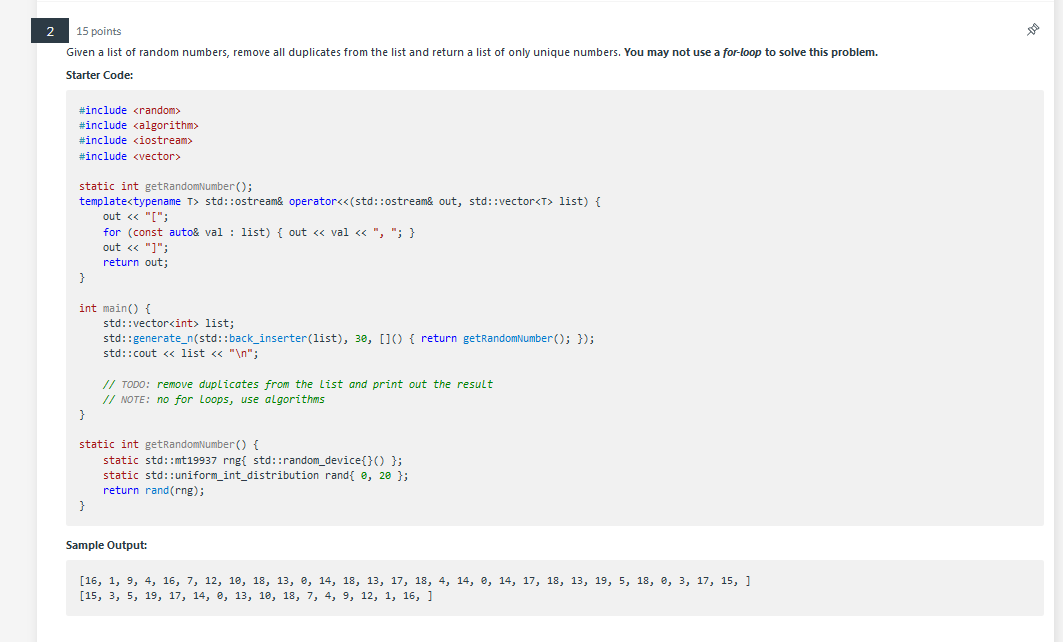Select the template operator<< overload line
Image resolution: width=1063 pixels, height=642 pixels.
pos(350,201)
